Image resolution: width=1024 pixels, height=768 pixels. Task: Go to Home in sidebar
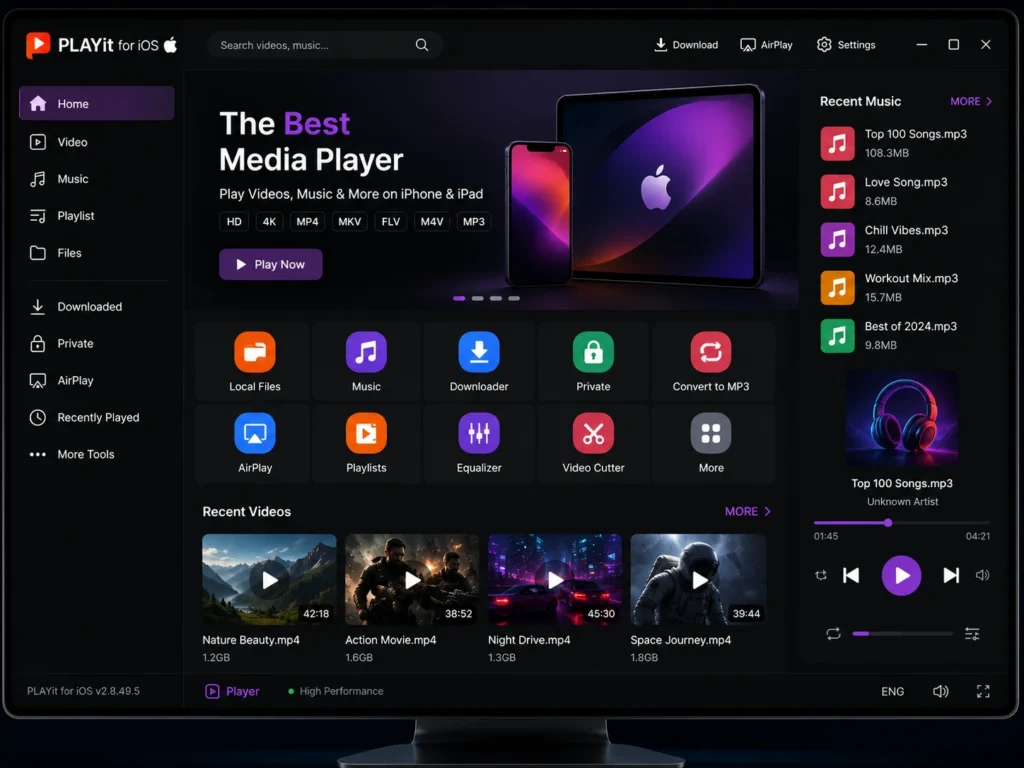pyautogui.click(x=96, y=103)
